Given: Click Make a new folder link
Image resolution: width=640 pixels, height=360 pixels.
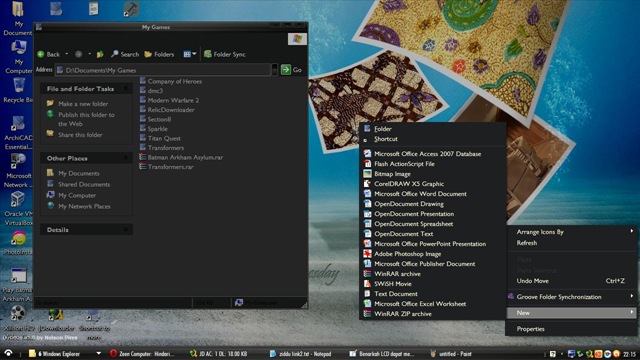Looking at the screenshot, I should click(83, 104).
